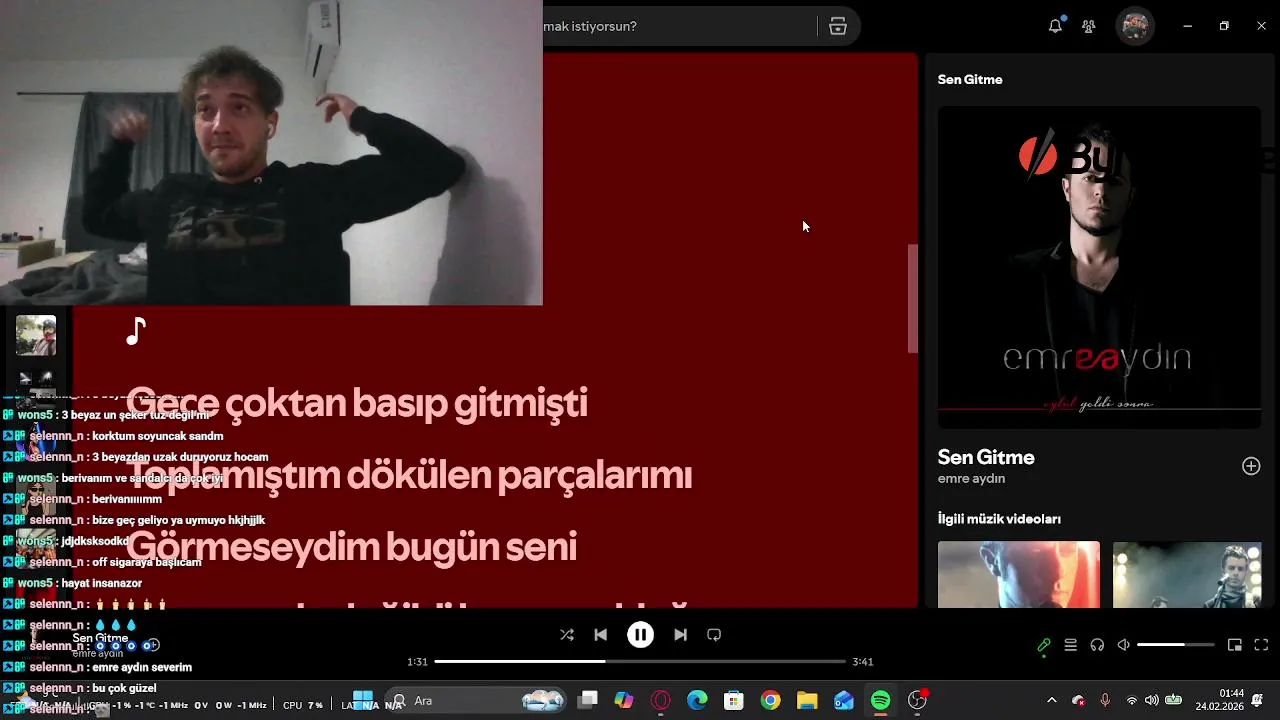
Task: Open the top playlist thumbnail in the sidebar
Action: click(36, 336)
